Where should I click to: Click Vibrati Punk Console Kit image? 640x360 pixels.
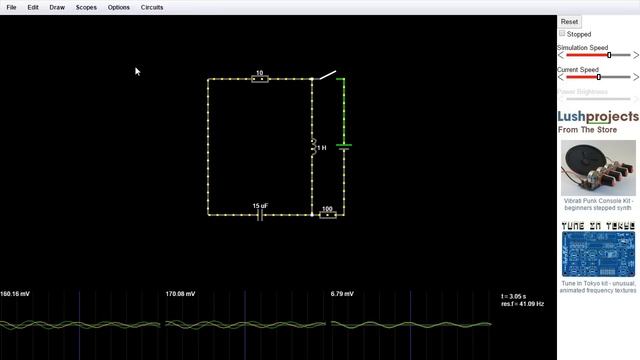(x=598, y=168)
